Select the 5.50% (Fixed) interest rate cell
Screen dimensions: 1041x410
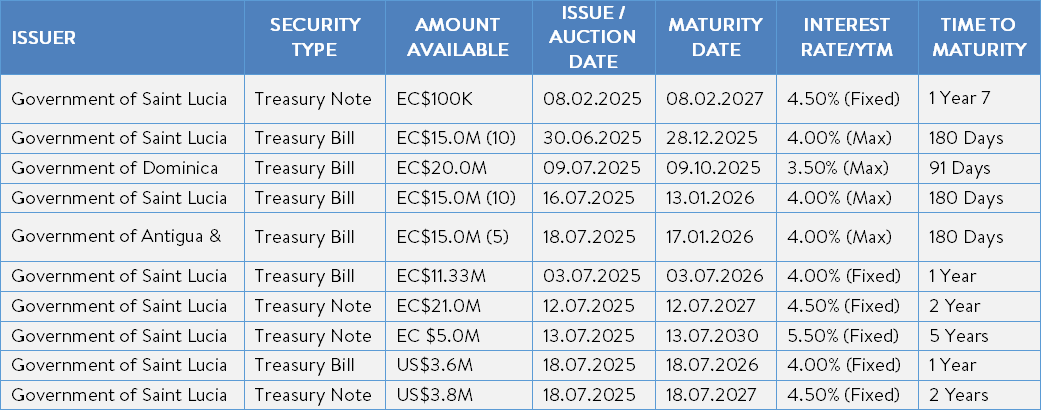click(x=846, y=336)
